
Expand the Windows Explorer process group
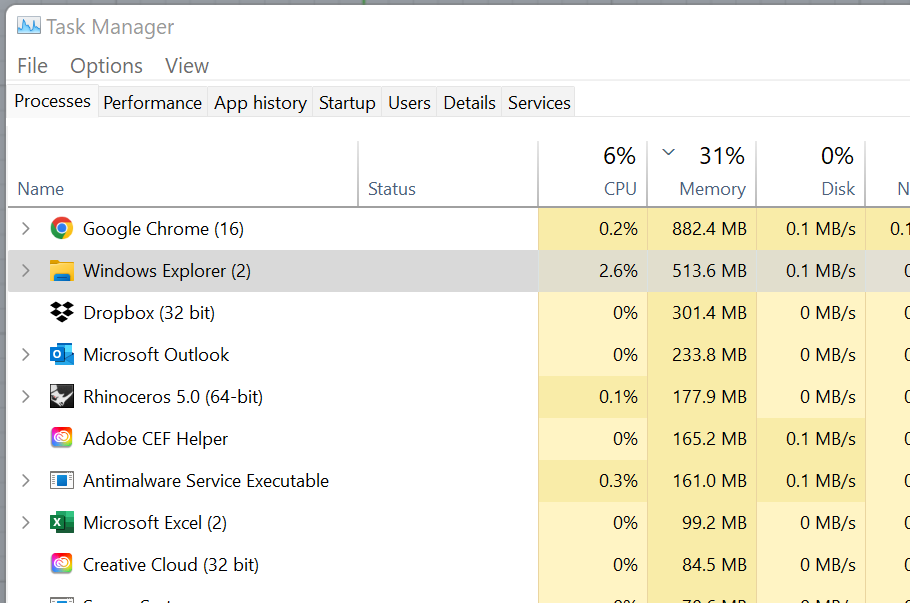point(26,270)
